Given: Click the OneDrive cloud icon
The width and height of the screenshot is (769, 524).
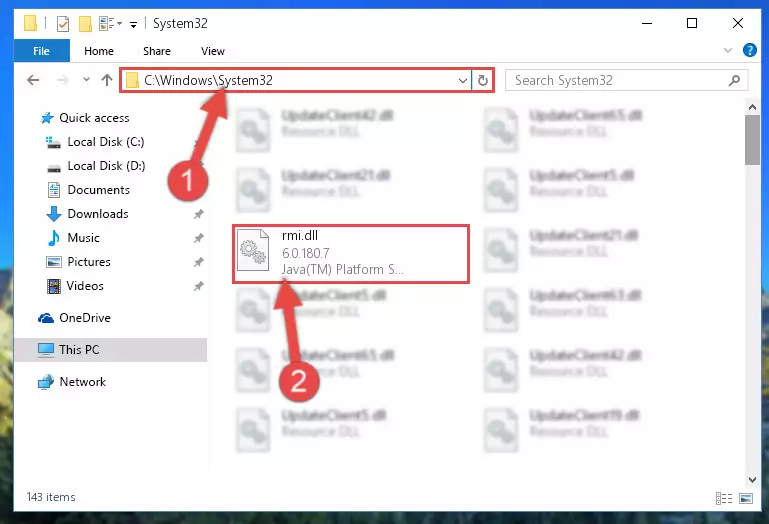Looking at the screenshot, I should click(x=46, y=318).
